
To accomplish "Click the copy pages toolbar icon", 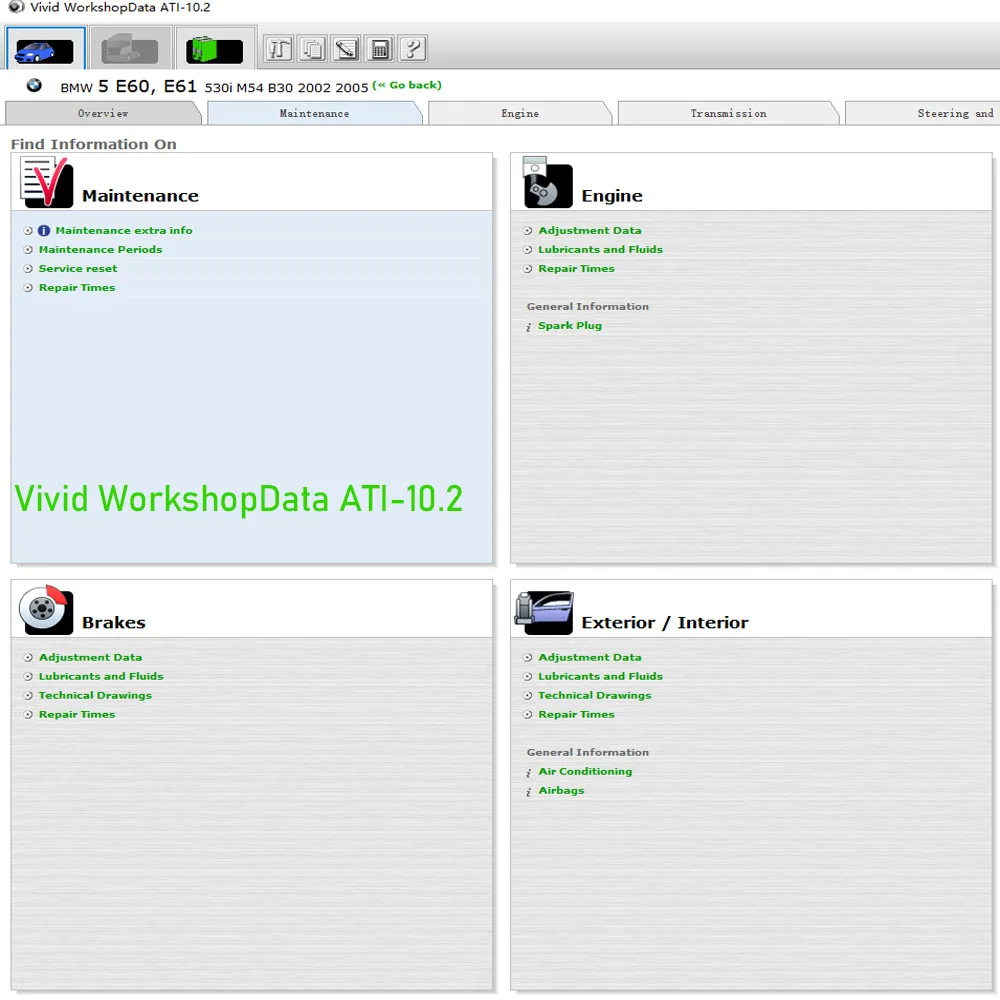I will 312,49.
